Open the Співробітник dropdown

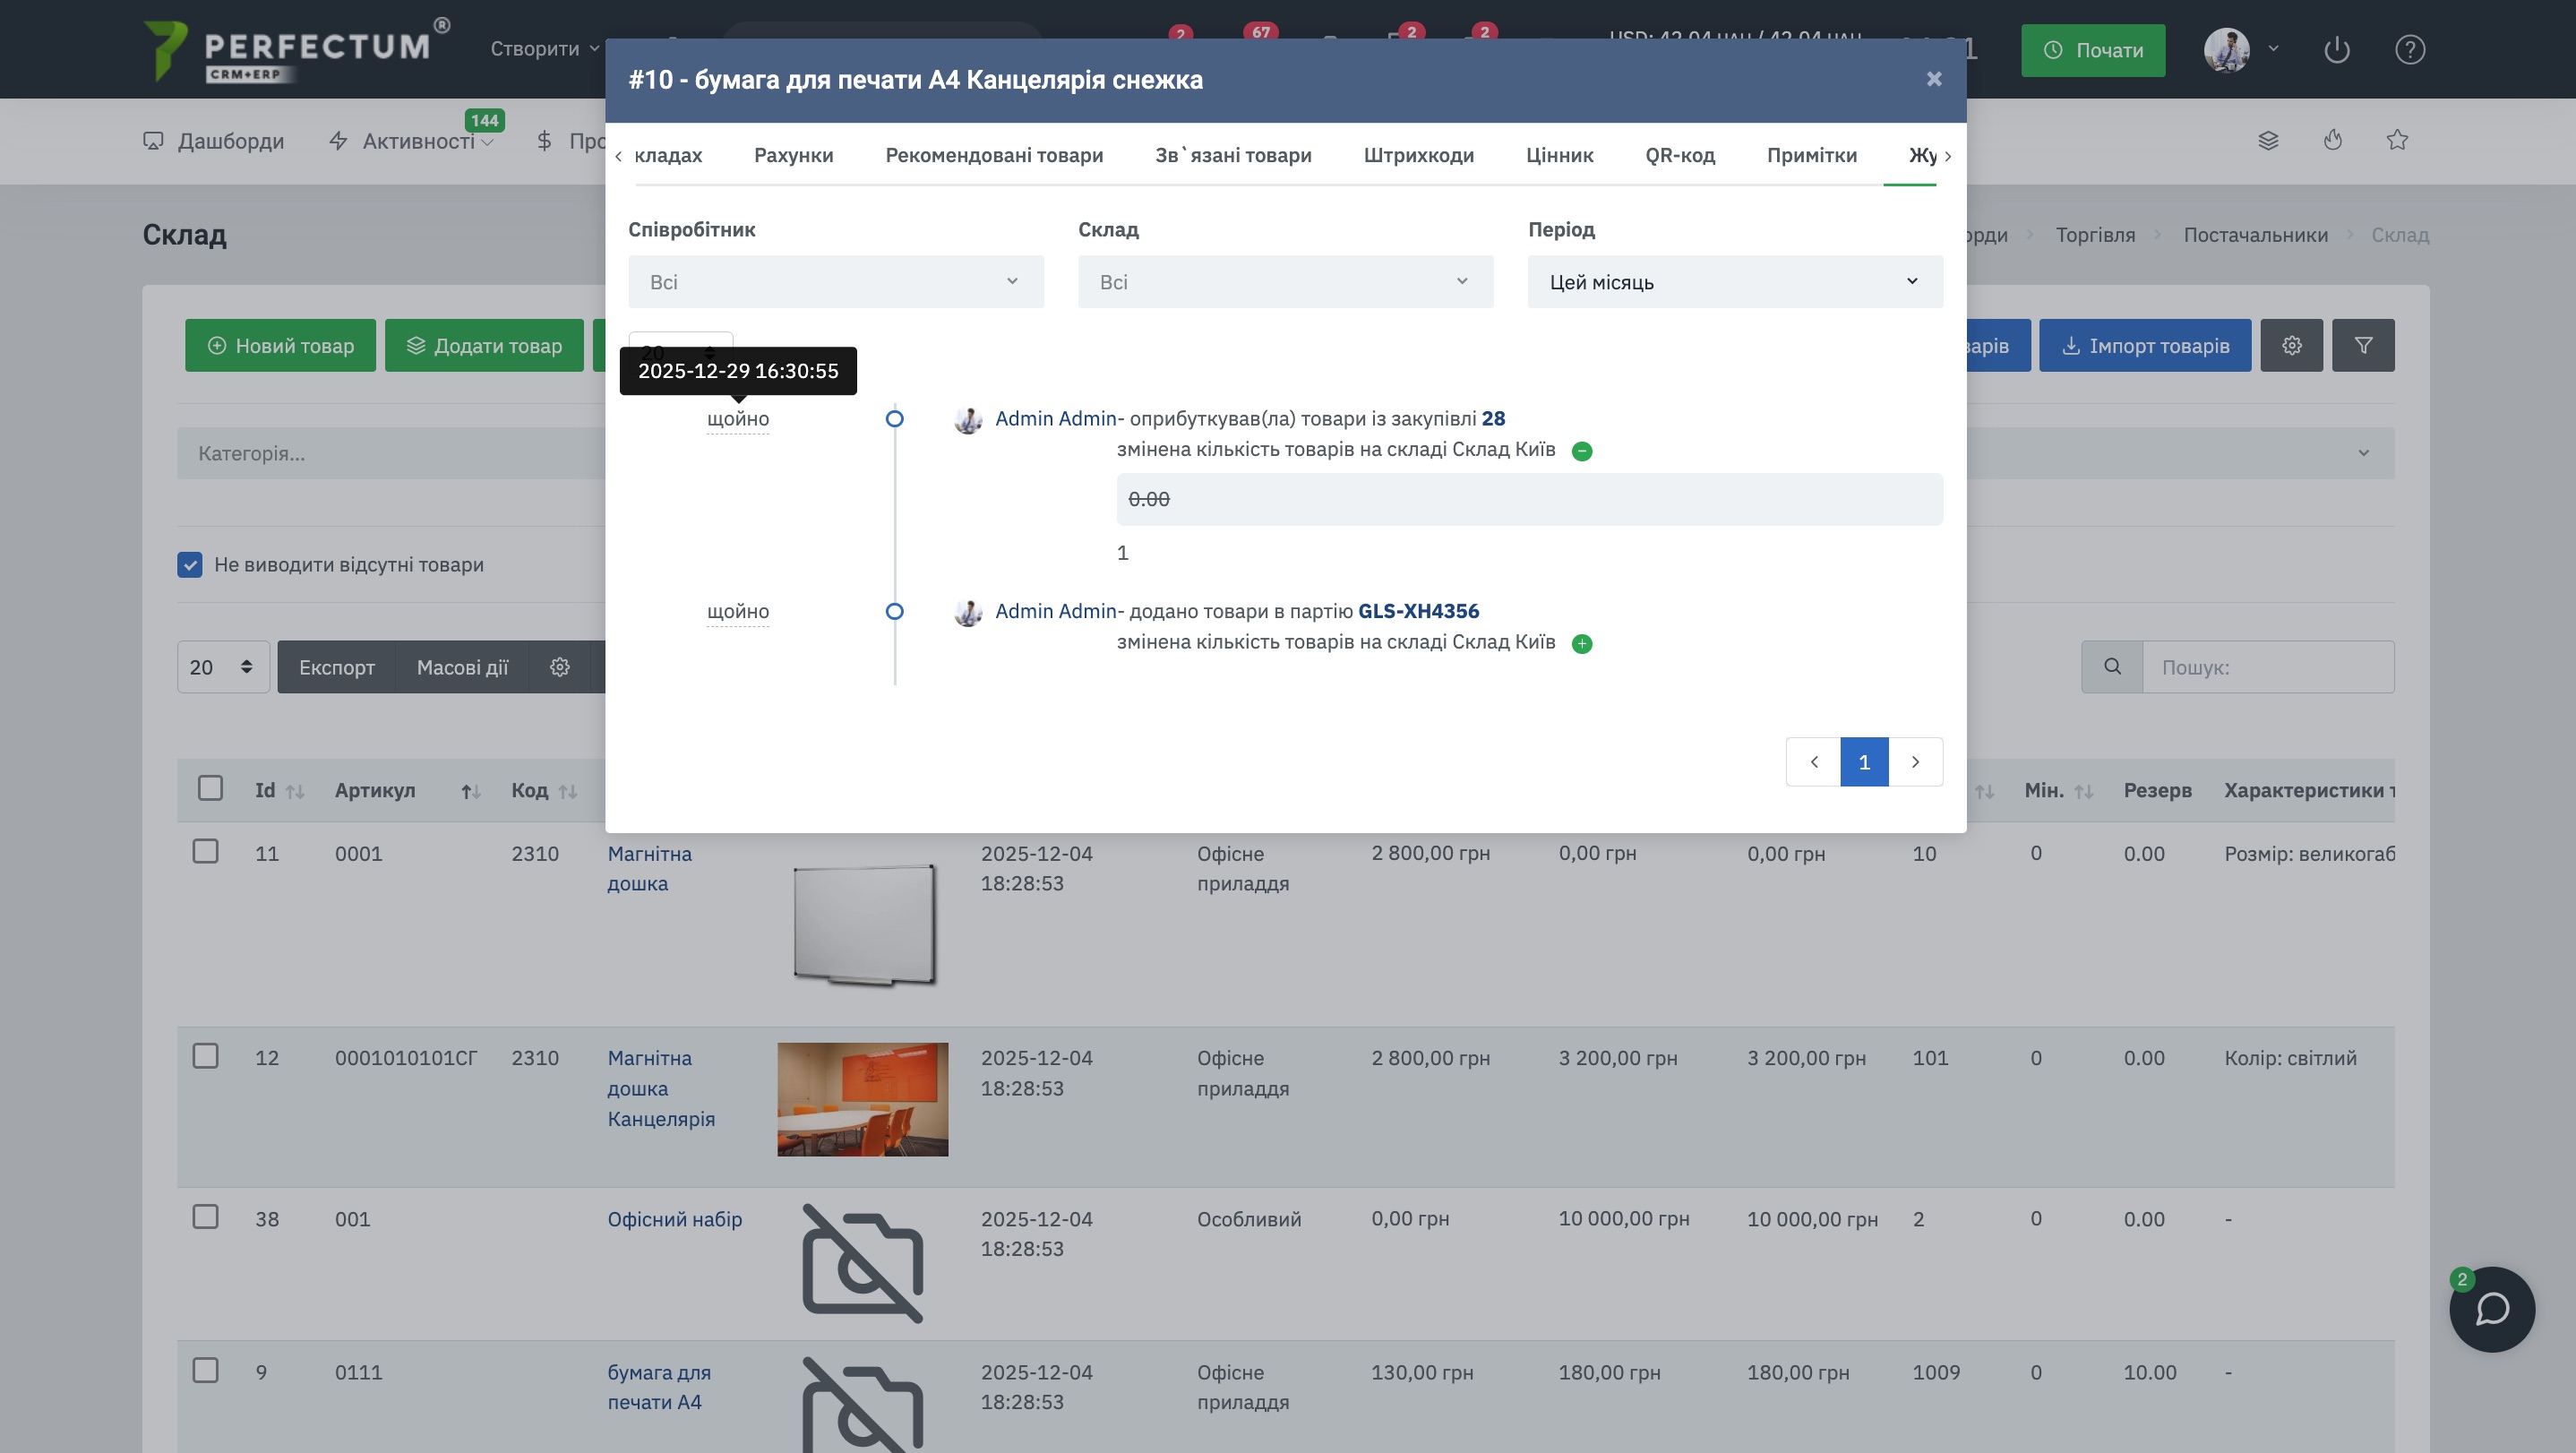pos(835,282)
